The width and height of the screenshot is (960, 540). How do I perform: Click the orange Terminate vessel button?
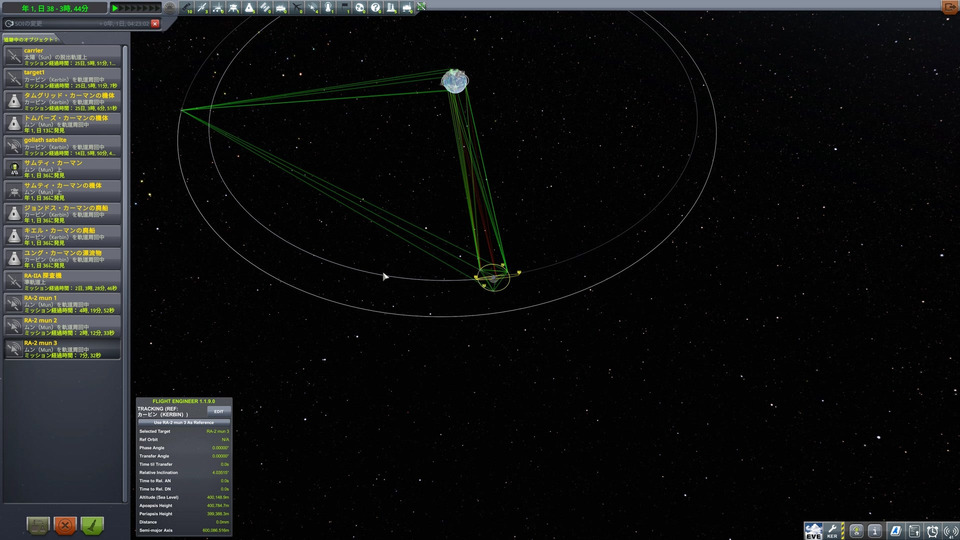pos(65,525)
